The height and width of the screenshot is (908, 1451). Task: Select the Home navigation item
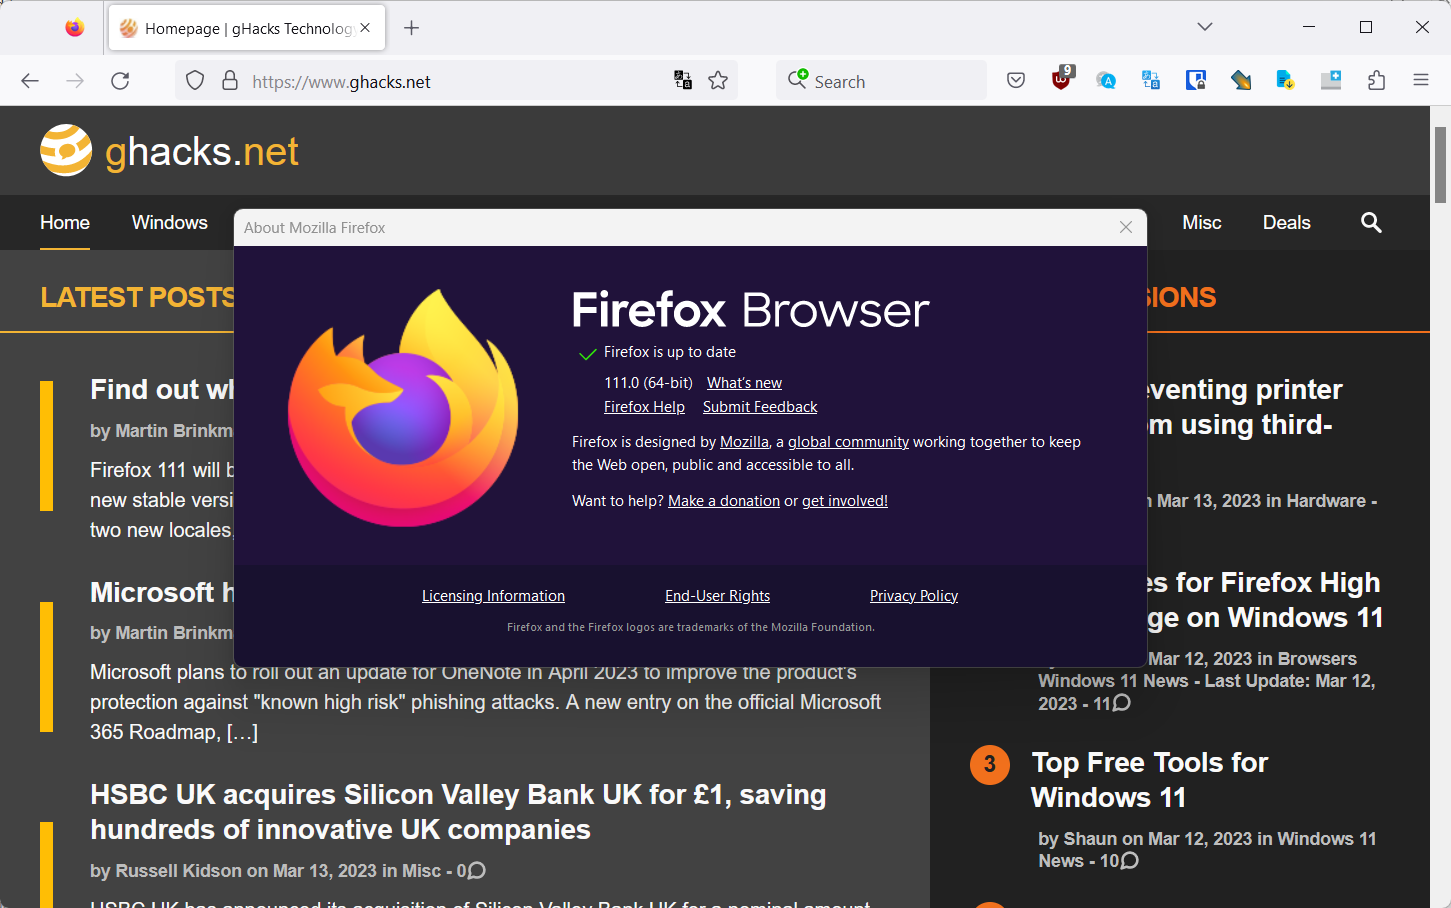(65, 223)
